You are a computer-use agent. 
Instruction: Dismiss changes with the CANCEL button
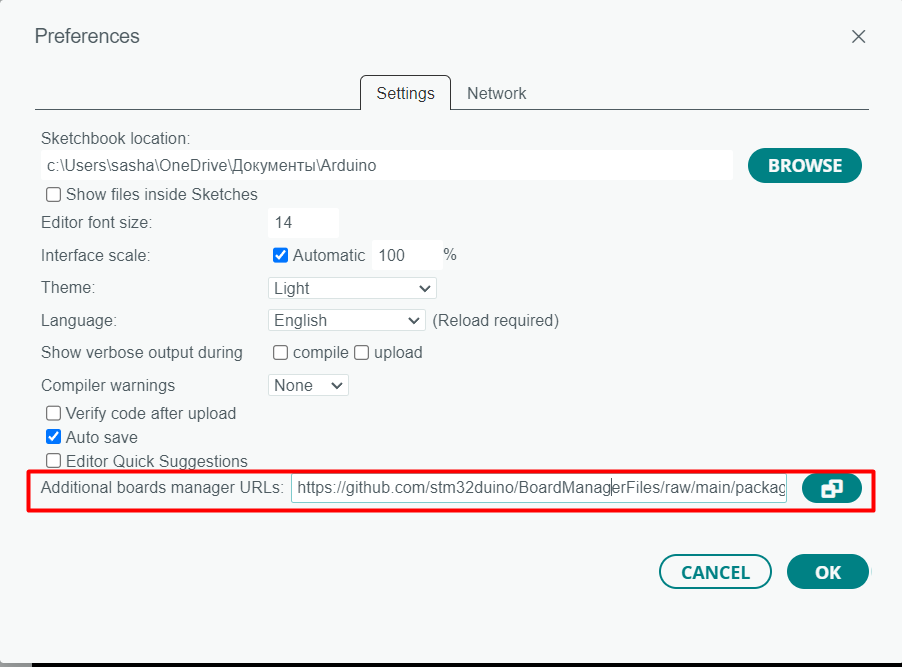click(x=715, y=571)
